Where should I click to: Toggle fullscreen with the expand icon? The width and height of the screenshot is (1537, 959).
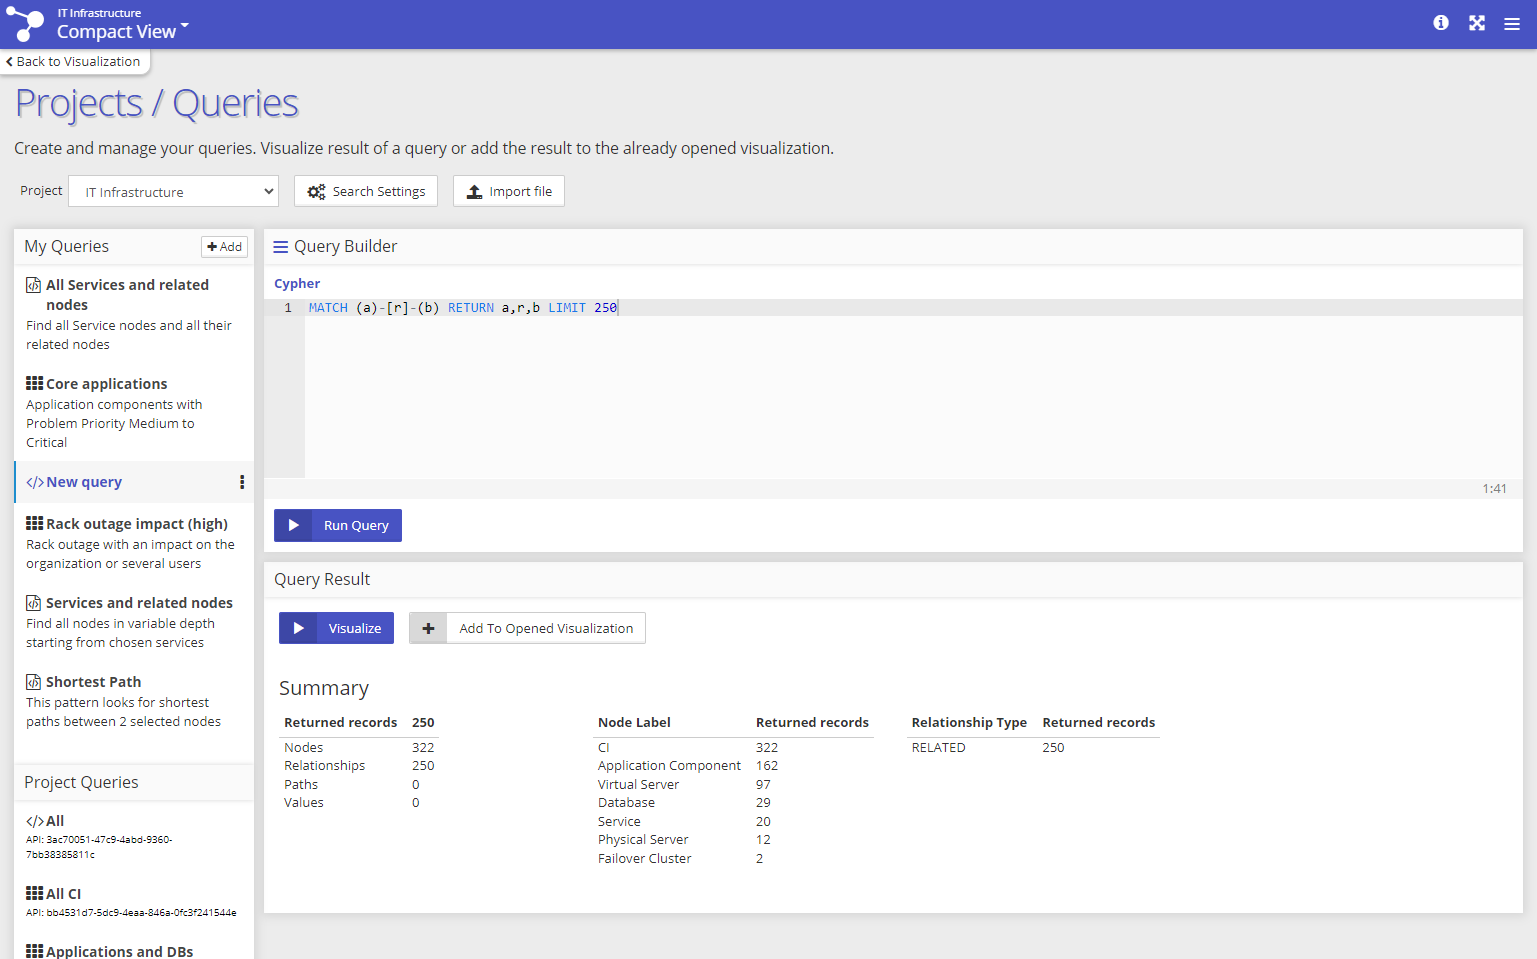[x=1476, y=23]
